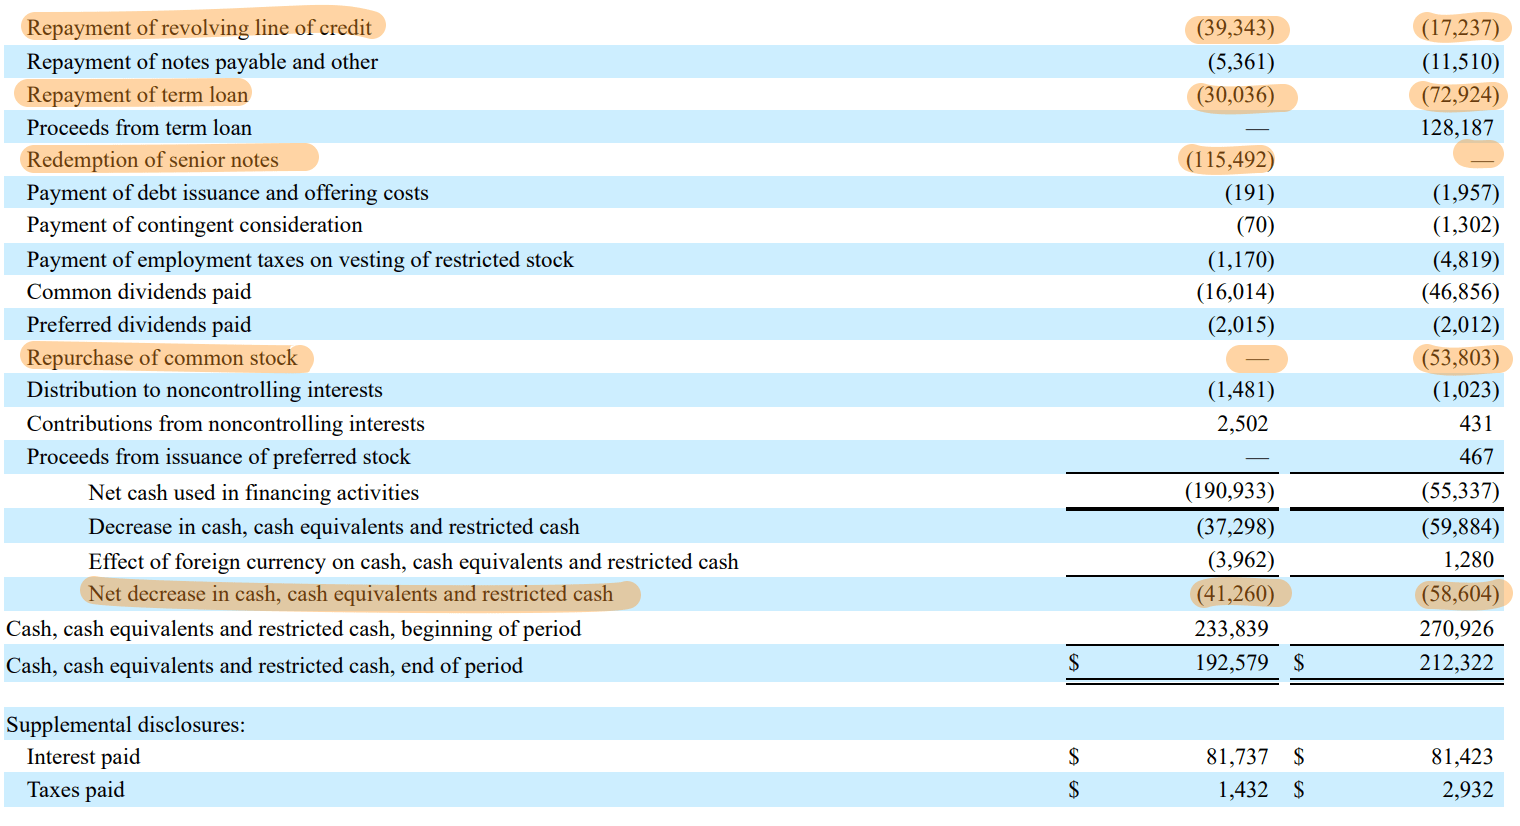This screenshot has width=1520, height=826.
Task: Select the 'Preferred dividends paid' label
Action: [x=139, y=325]
